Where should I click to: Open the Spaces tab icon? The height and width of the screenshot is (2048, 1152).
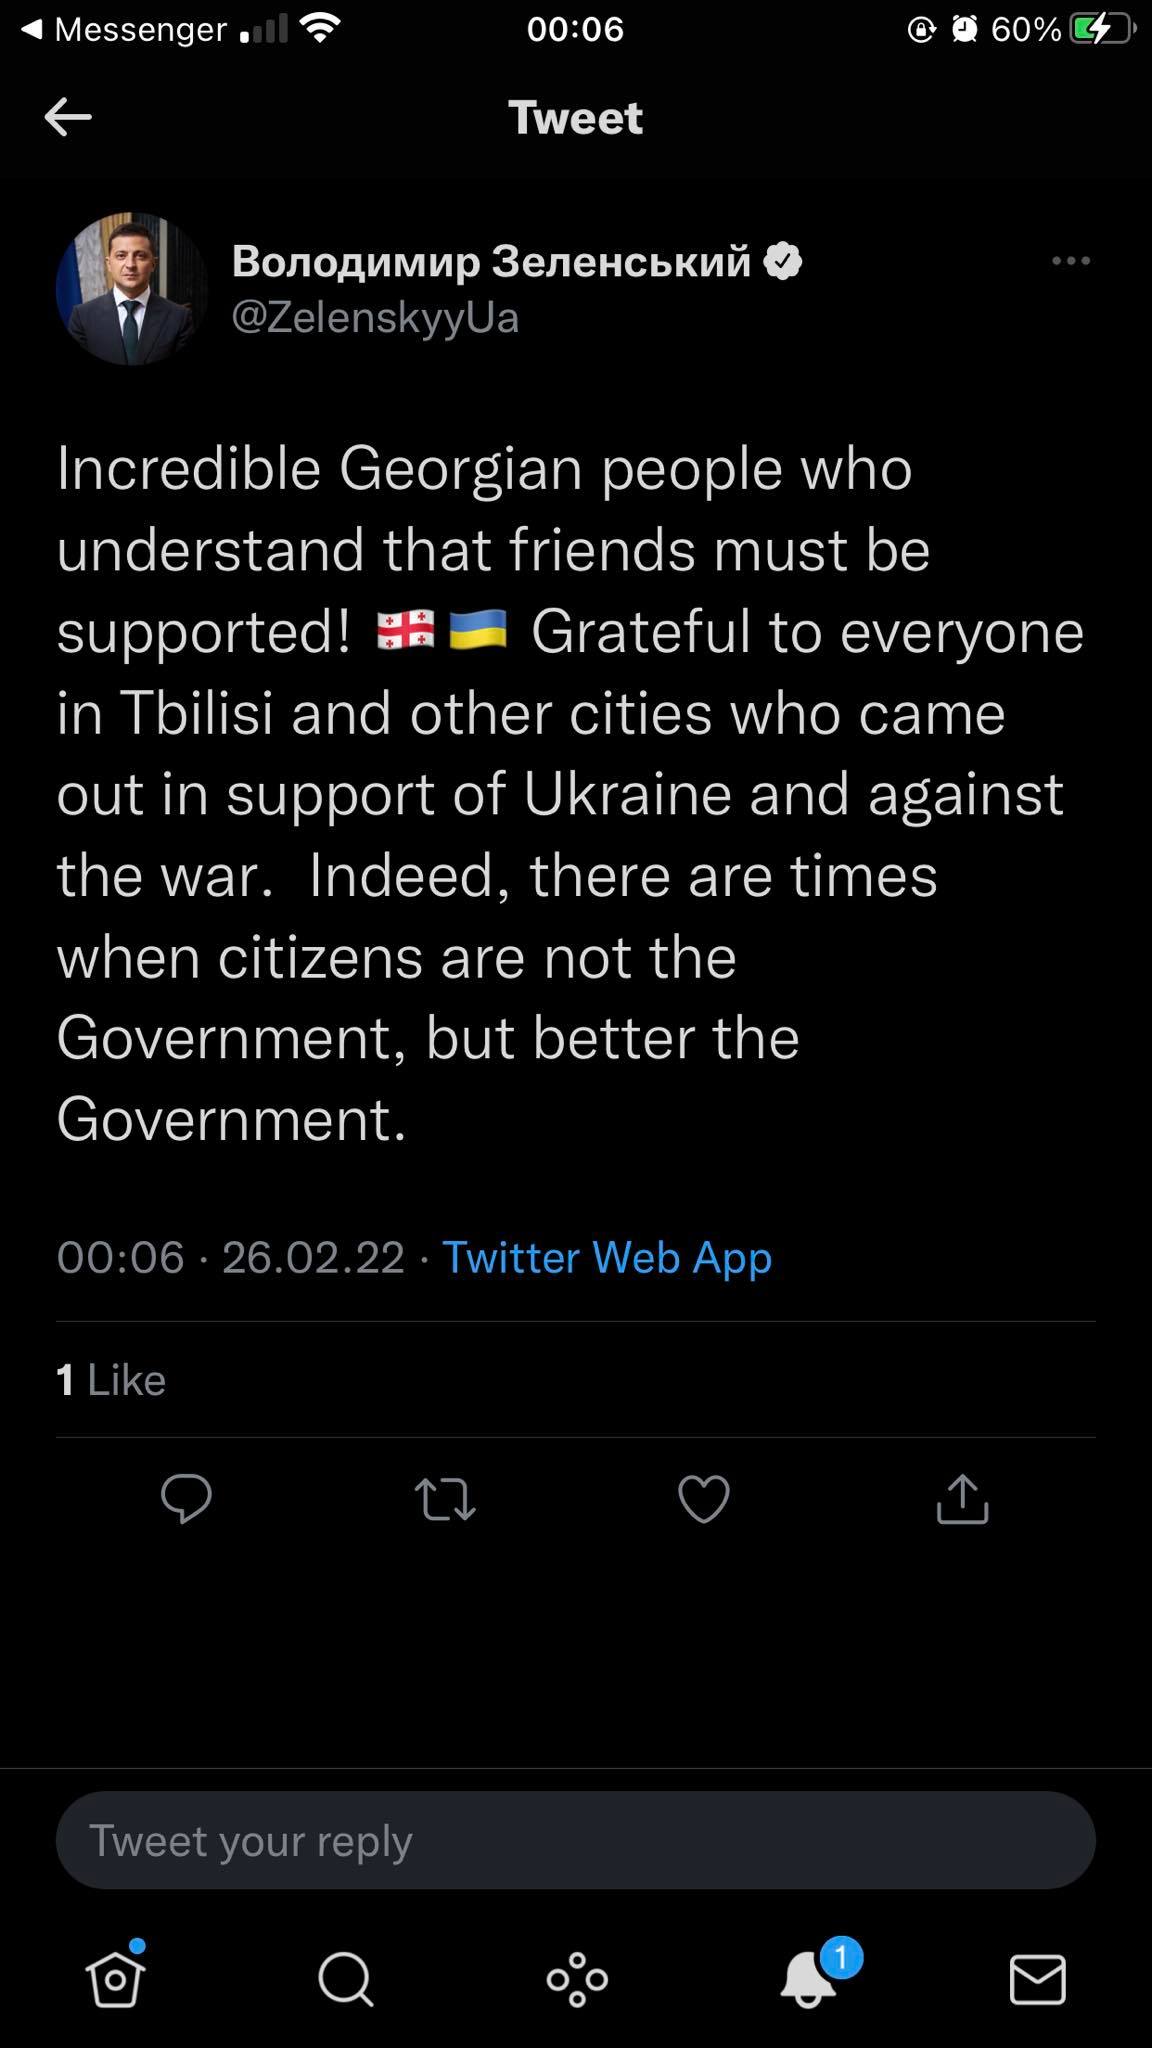[x=577, y=1978]
